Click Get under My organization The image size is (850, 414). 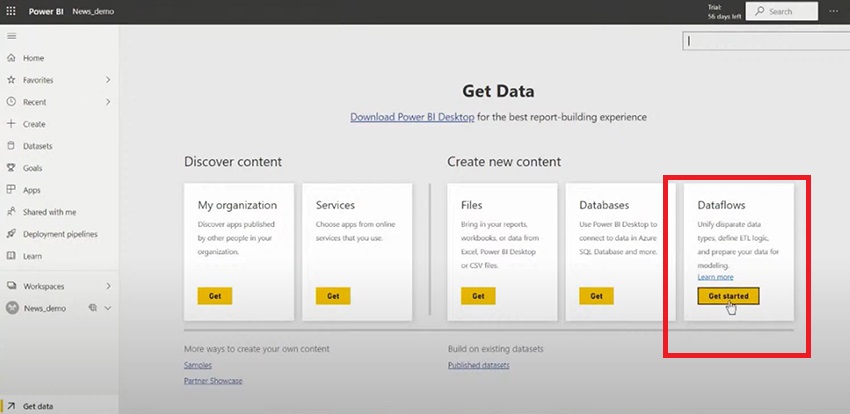(215, 296)
